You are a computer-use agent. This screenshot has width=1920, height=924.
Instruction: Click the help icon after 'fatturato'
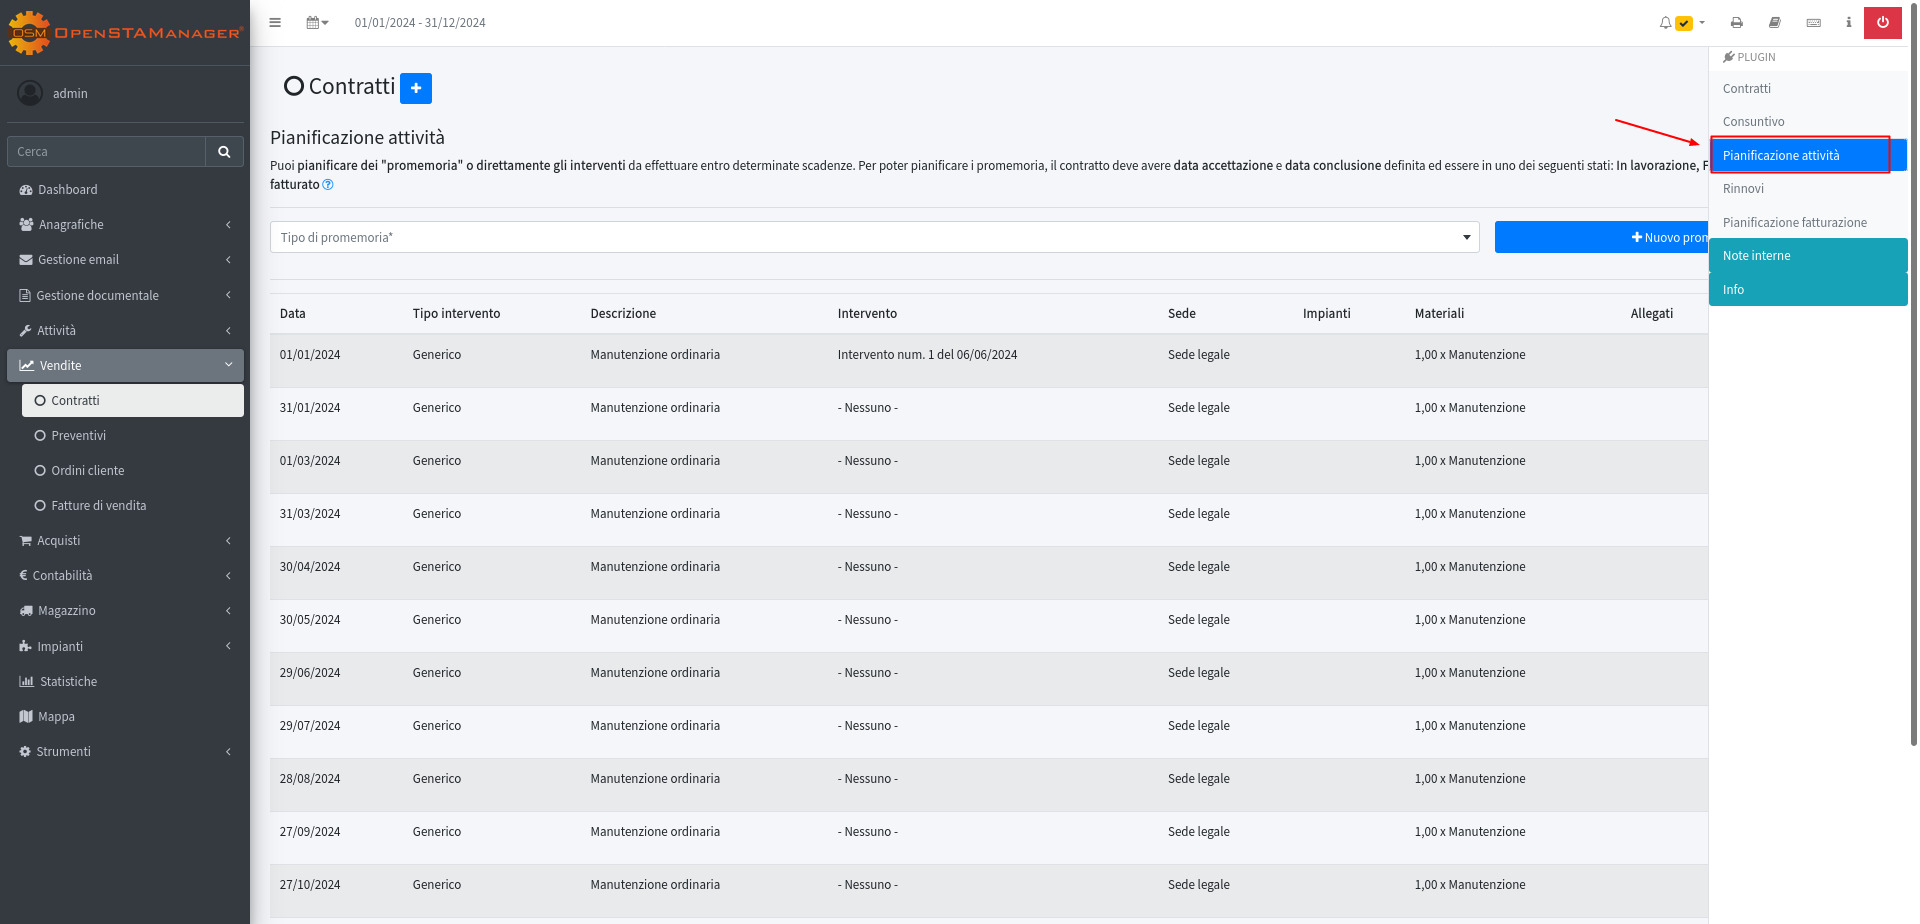[x=328, y=185]
